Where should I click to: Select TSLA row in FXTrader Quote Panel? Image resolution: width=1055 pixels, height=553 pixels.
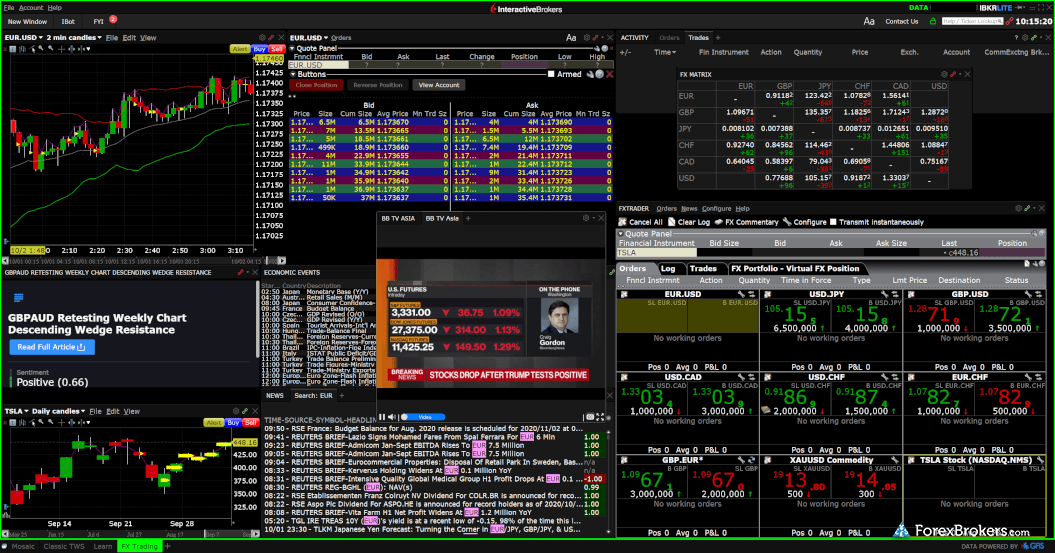click(831, 253)
